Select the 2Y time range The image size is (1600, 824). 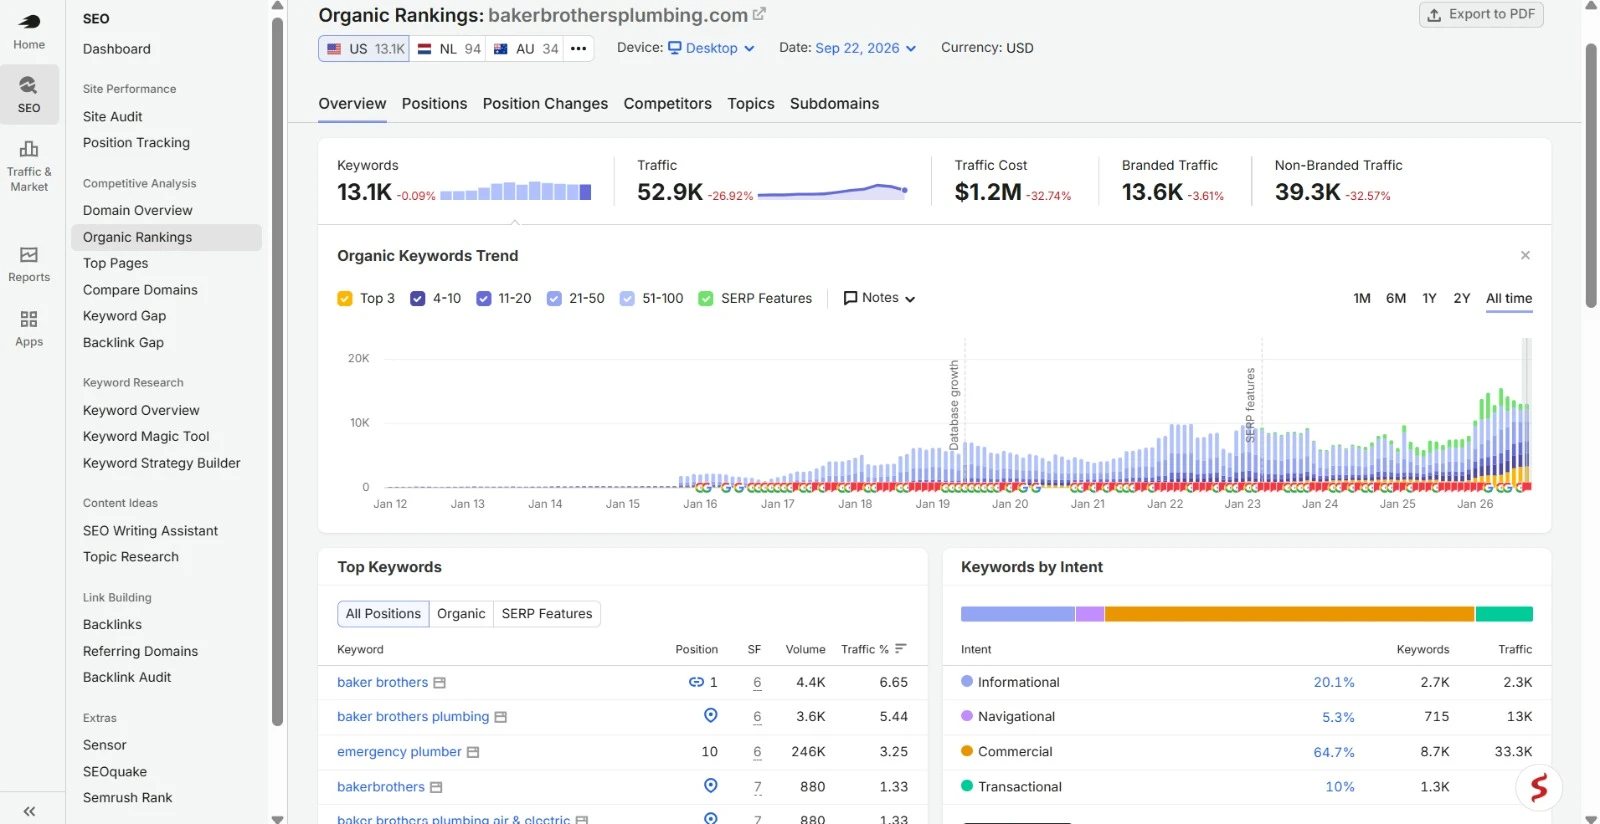click(x=1462, y=298)
